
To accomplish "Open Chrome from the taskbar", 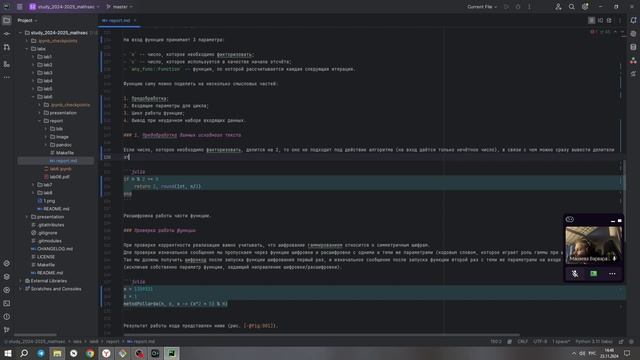I will (90, 353).
